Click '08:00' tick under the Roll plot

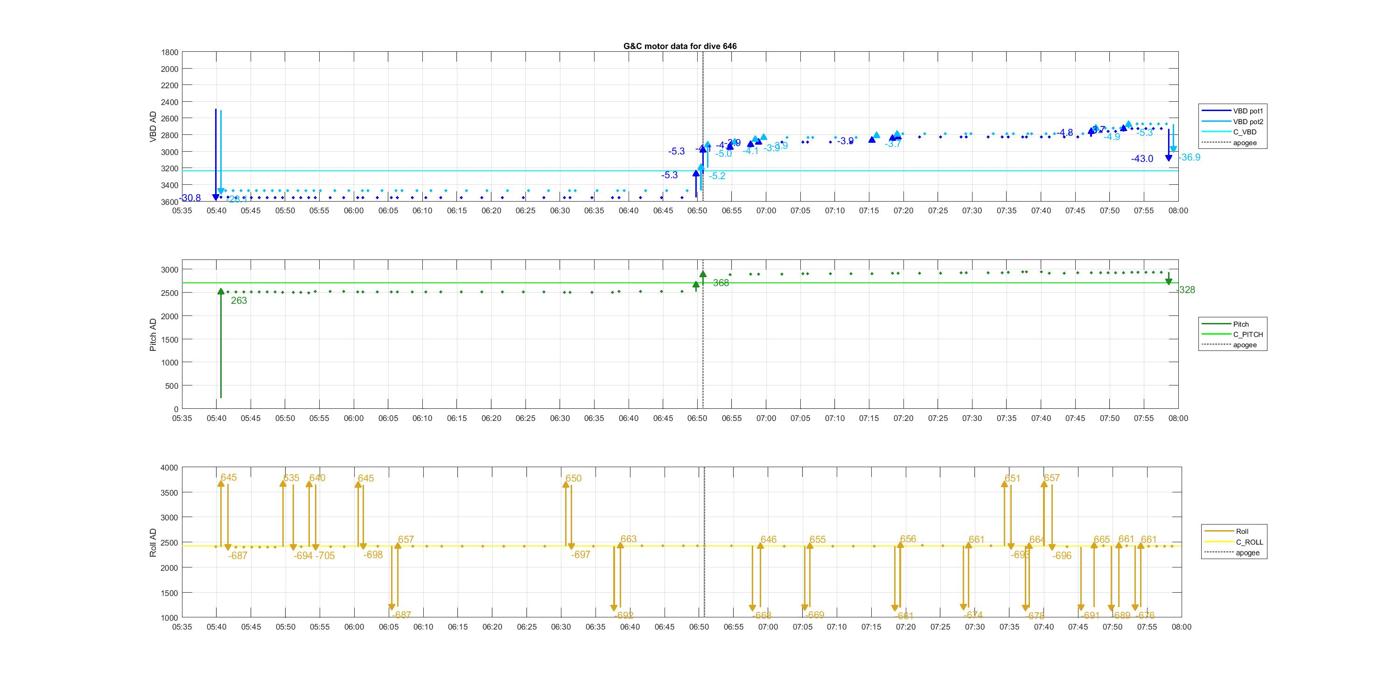(x=1180, y=627)
